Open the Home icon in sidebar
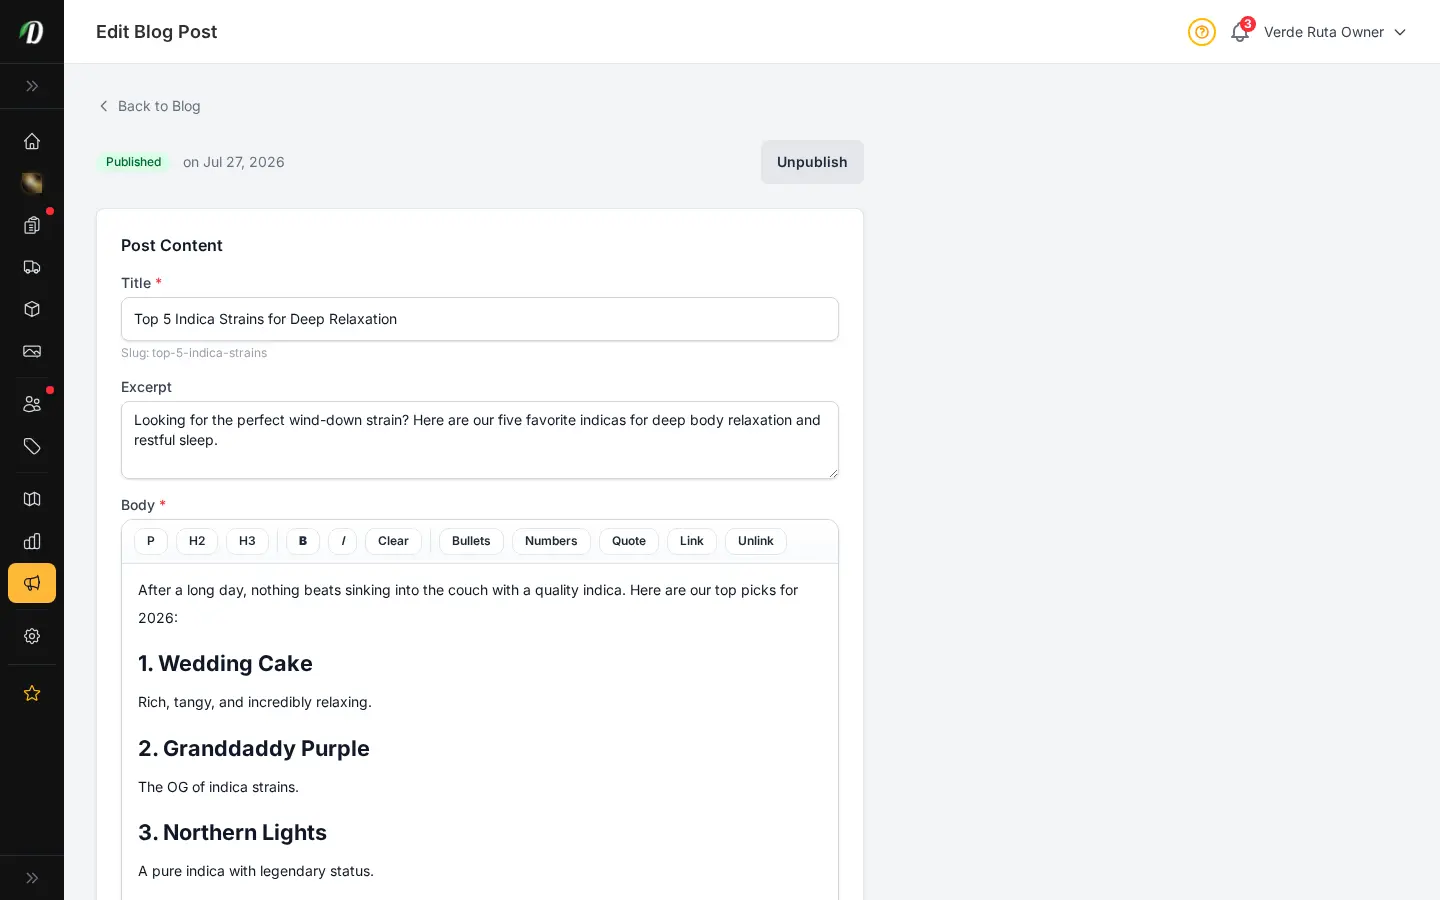Viewport: 1440px width, 900px height. (x=32, y=141)
